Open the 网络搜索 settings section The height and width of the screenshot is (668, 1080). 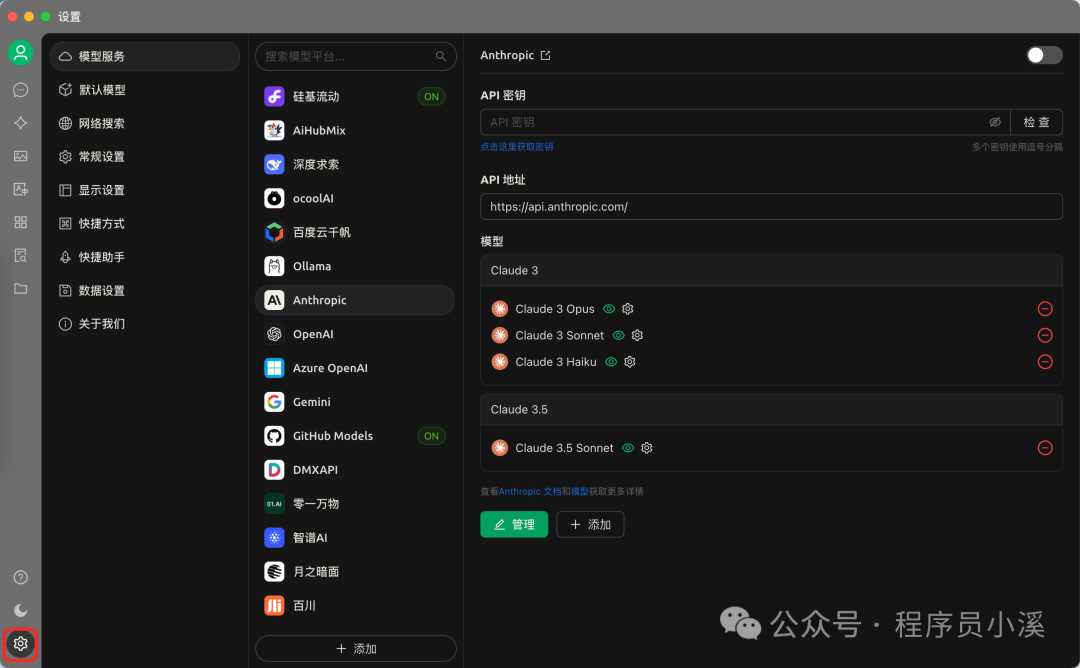click(x=145, y=123)
